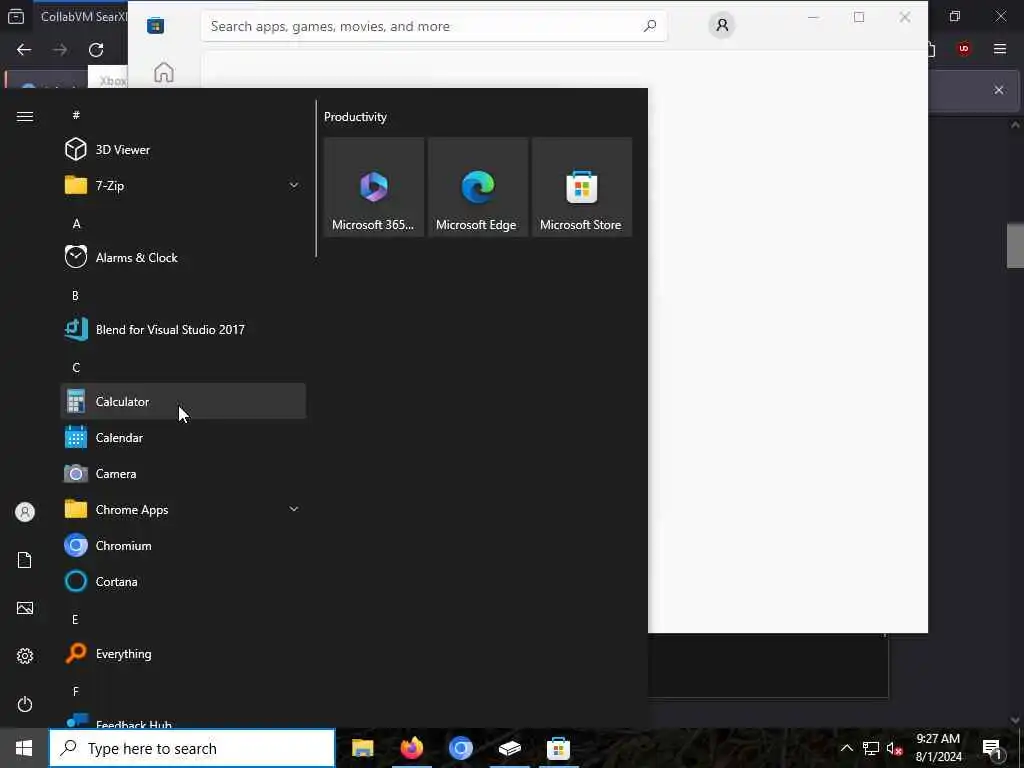The image size is (1024, 768).
Task: Jump to letter C section header
Action: pos(76,368)
